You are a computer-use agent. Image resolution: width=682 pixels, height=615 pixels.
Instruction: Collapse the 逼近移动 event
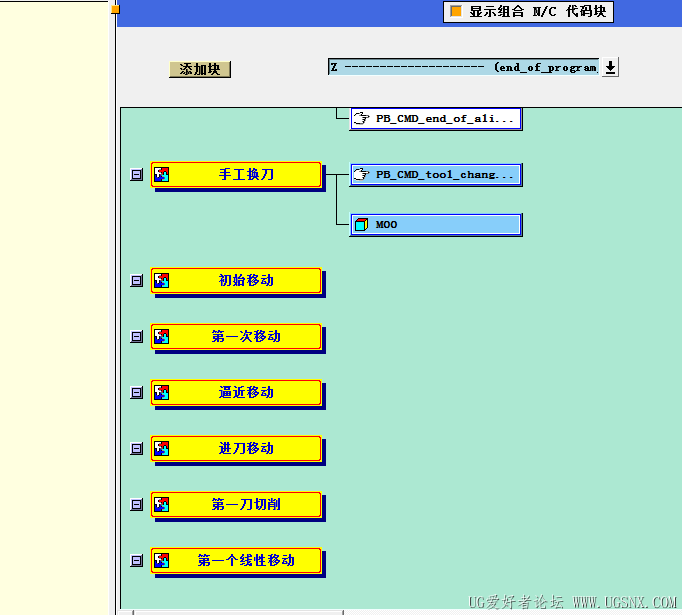pos(137,393)
